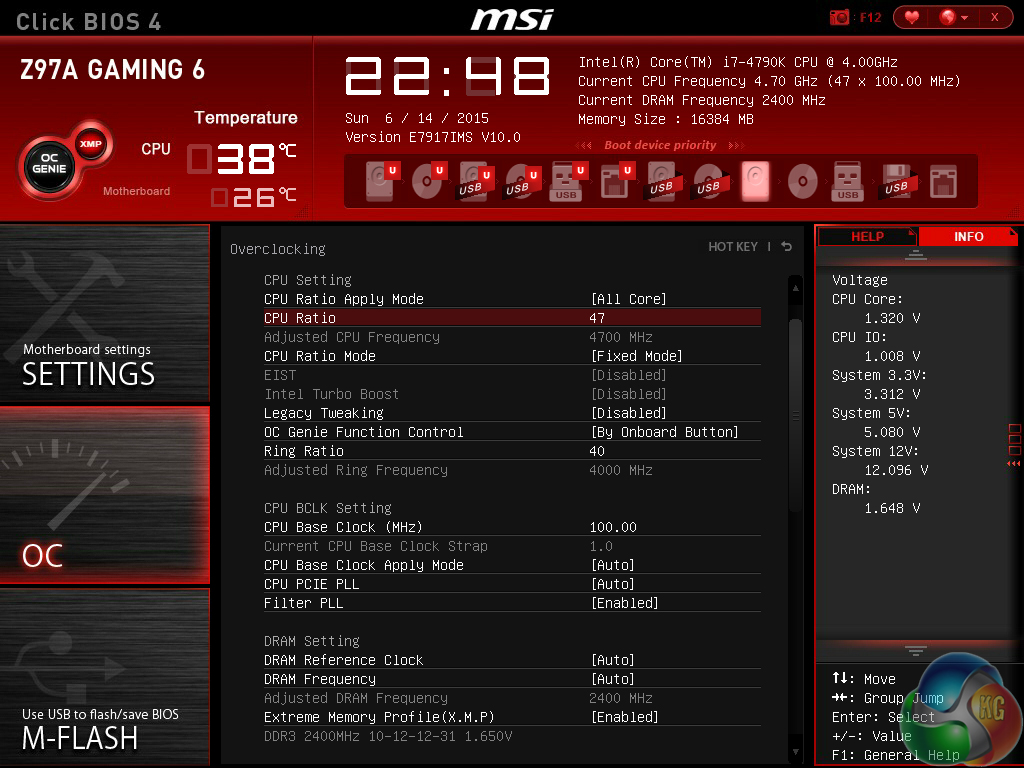Open Favorites with the heart icon
The height and width of the screenshot is (768, 1024).
tap(912, 17)
